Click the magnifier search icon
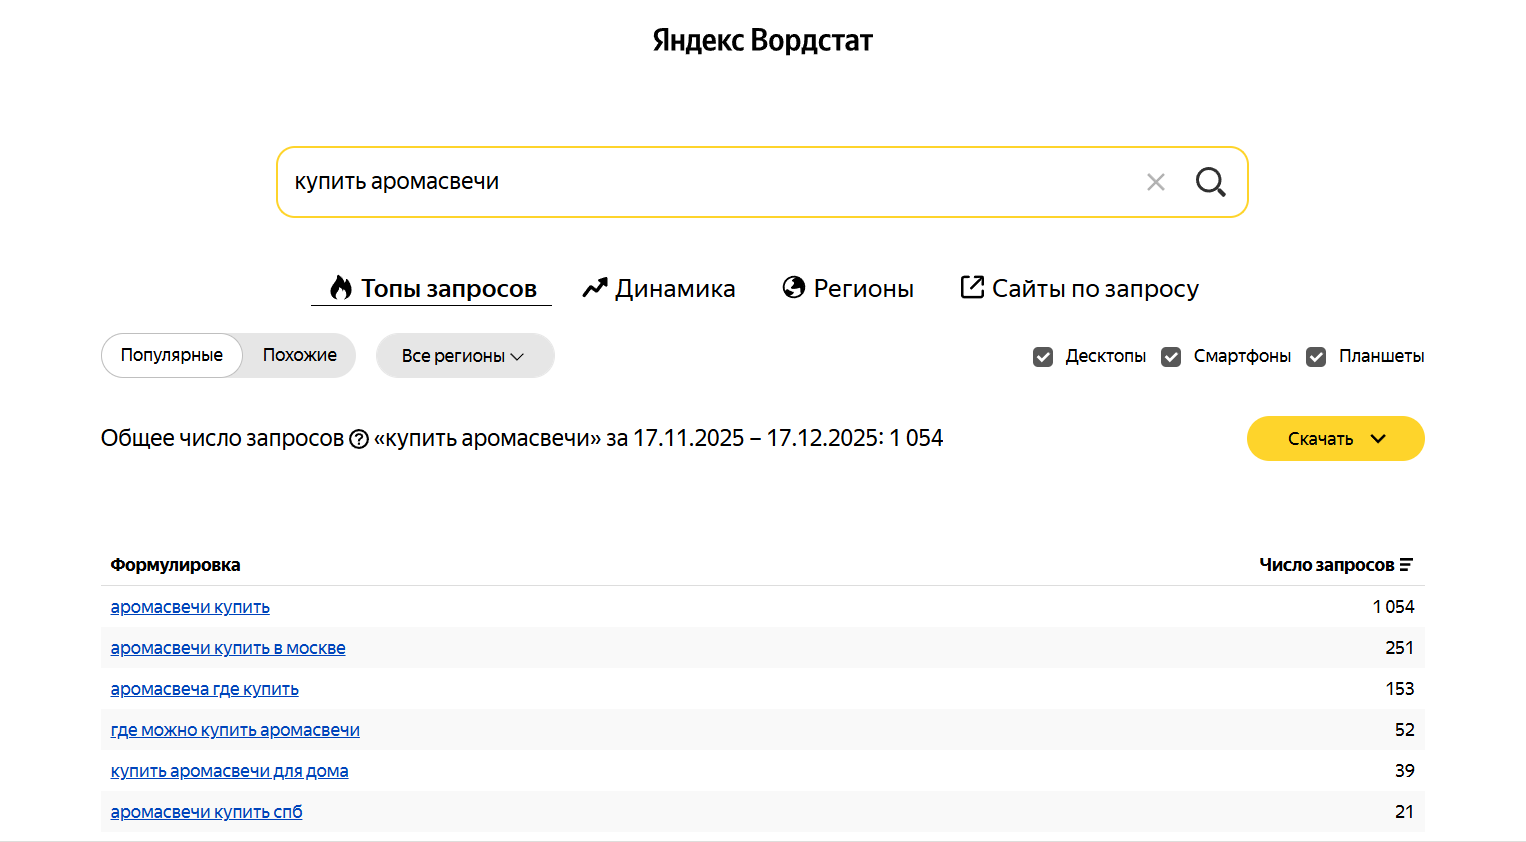 [x=1210, y=182]
